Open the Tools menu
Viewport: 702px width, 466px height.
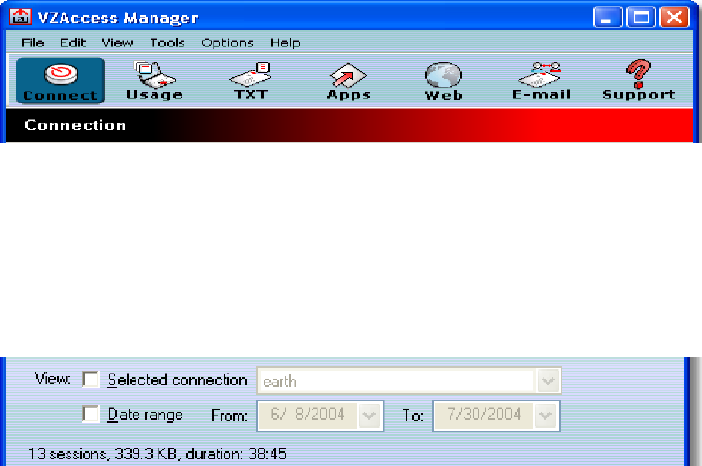[x=167, y=43]
